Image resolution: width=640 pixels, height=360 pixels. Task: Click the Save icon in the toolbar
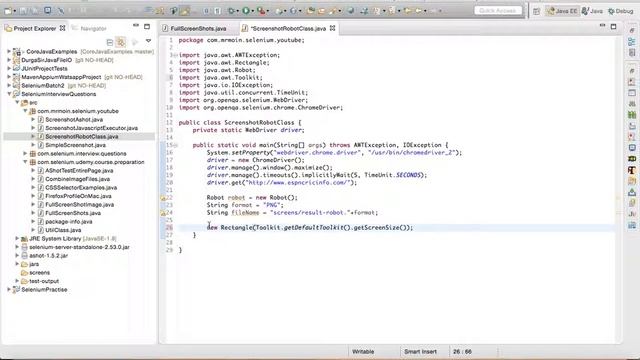point(23,11)
